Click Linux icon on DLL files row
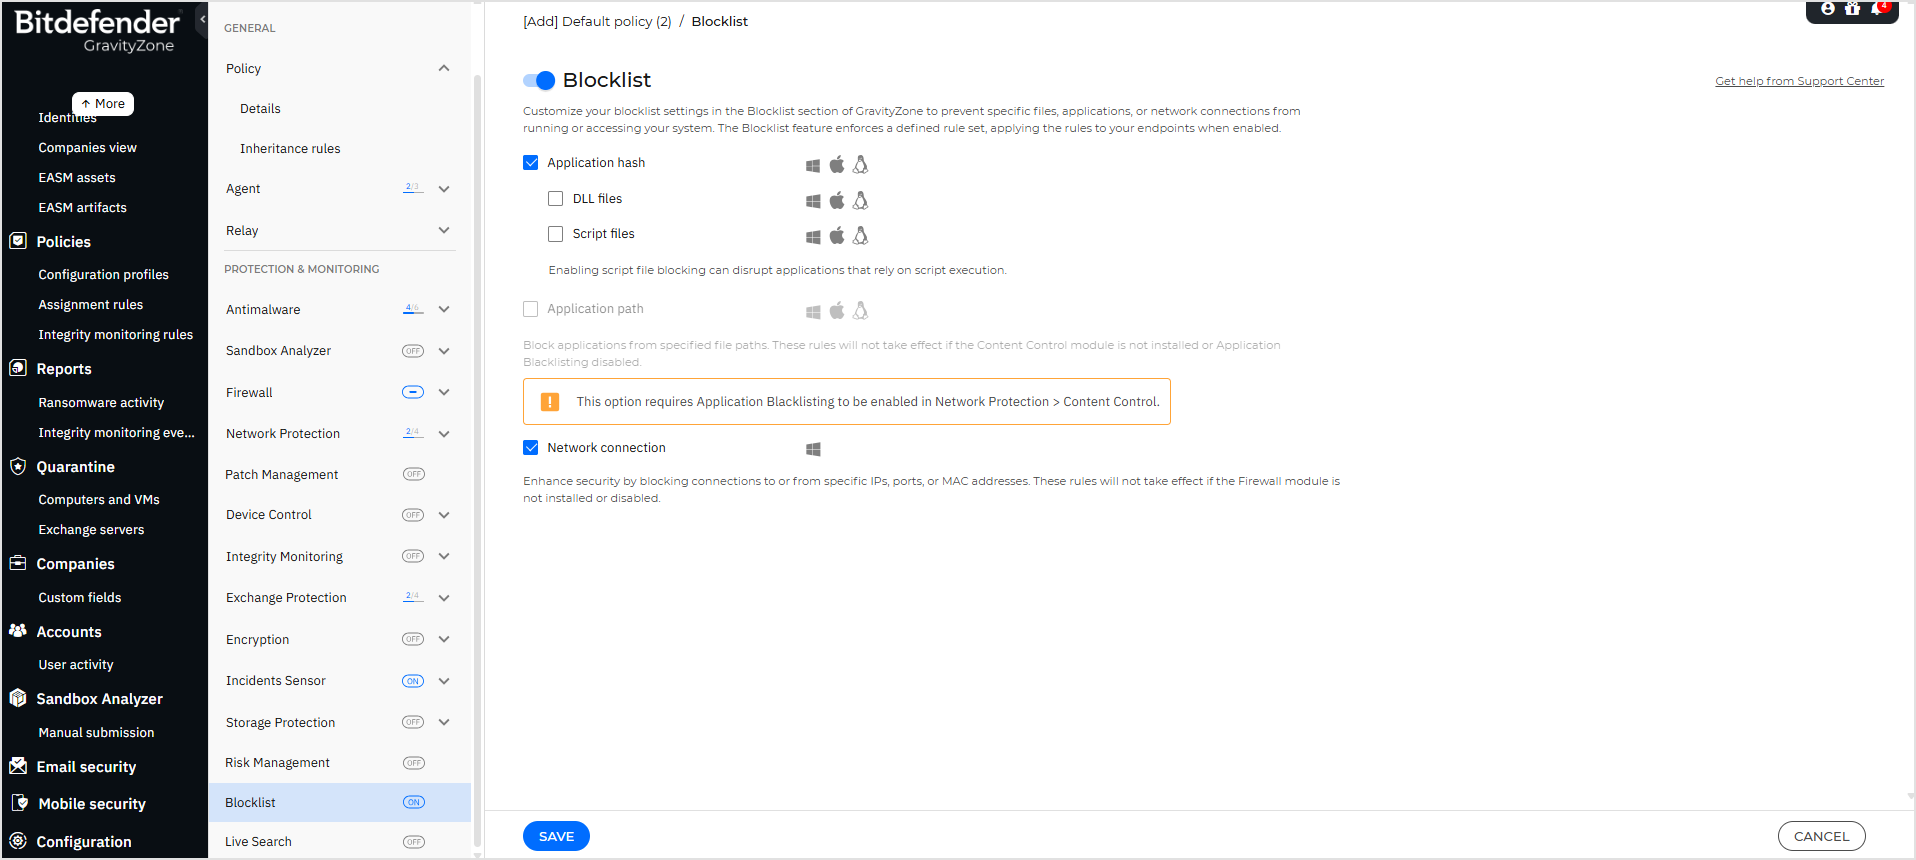The image size is (1916, 860). coord(860,200)
